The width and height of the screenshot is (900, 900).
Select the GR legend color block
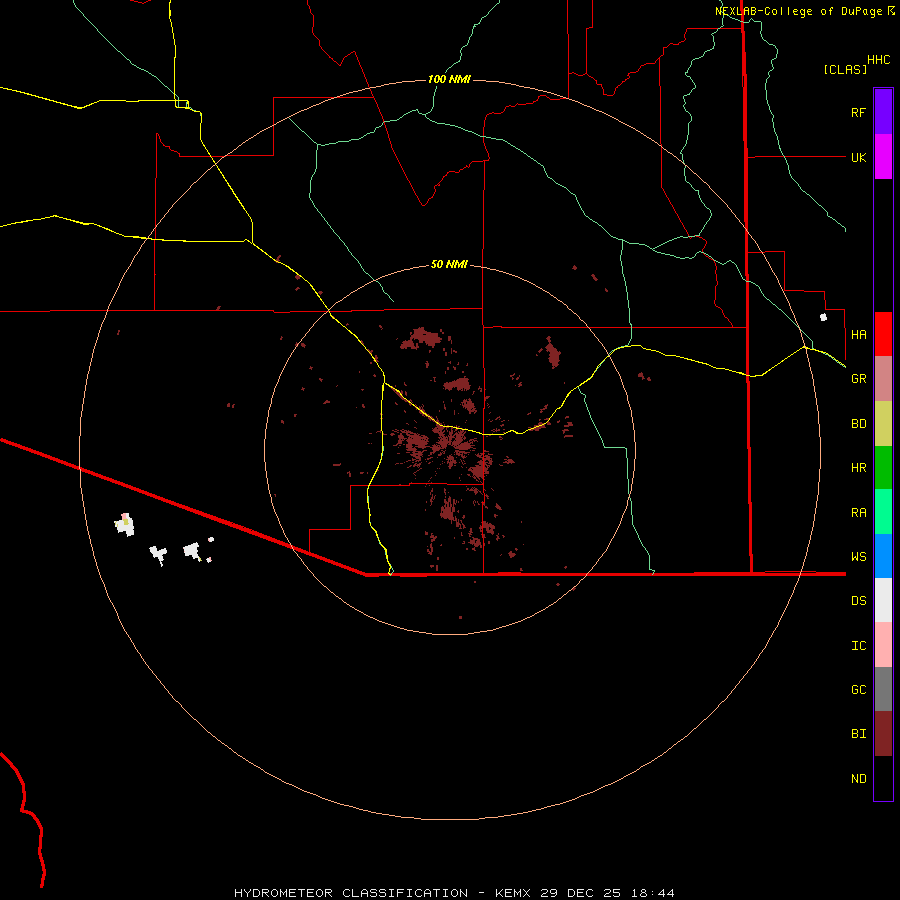[883, 379]
